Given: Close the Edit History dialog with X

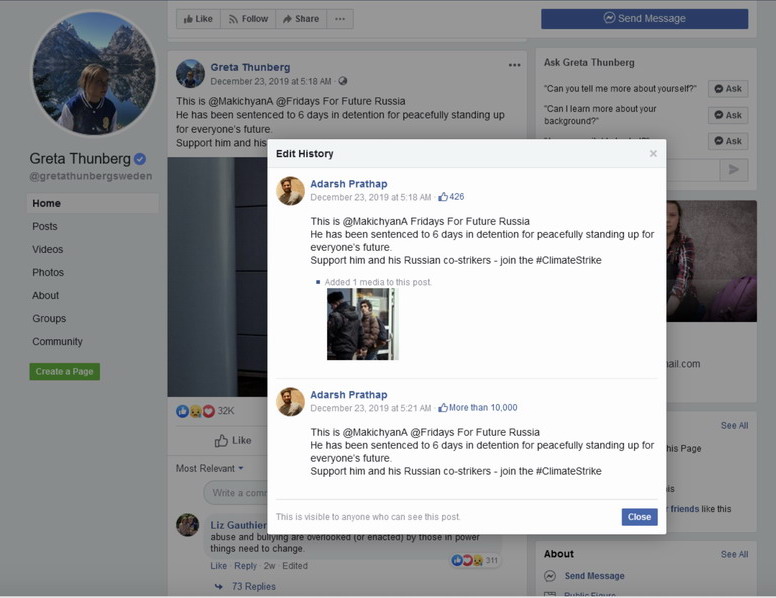Looking at the screenshot, I should (x=653, y=154).
